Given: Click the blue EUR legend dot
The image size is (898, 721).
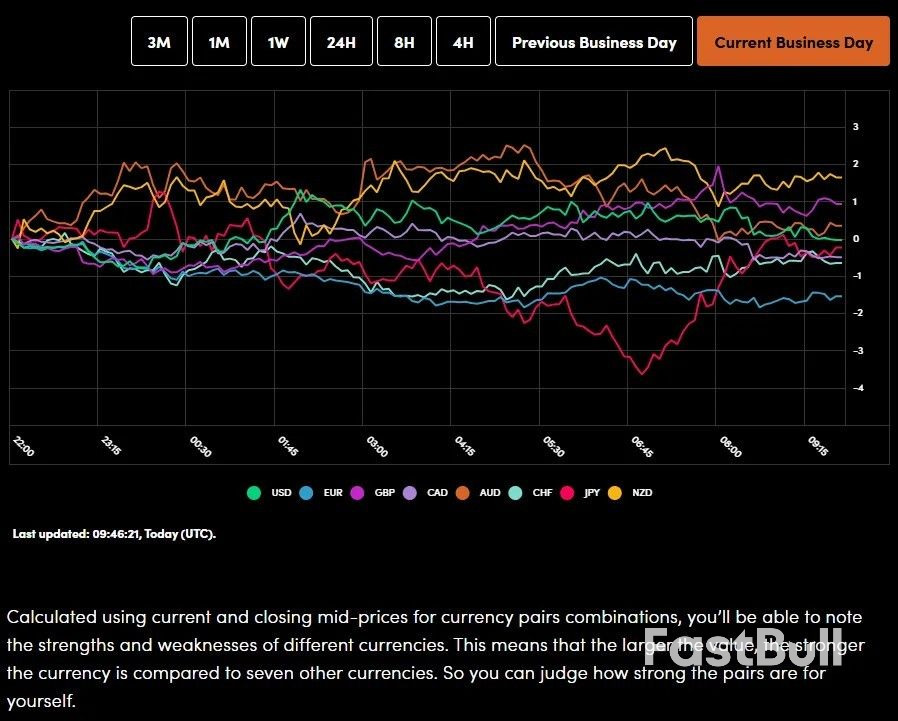Looking at the screenshot, I should coord(304,492).
